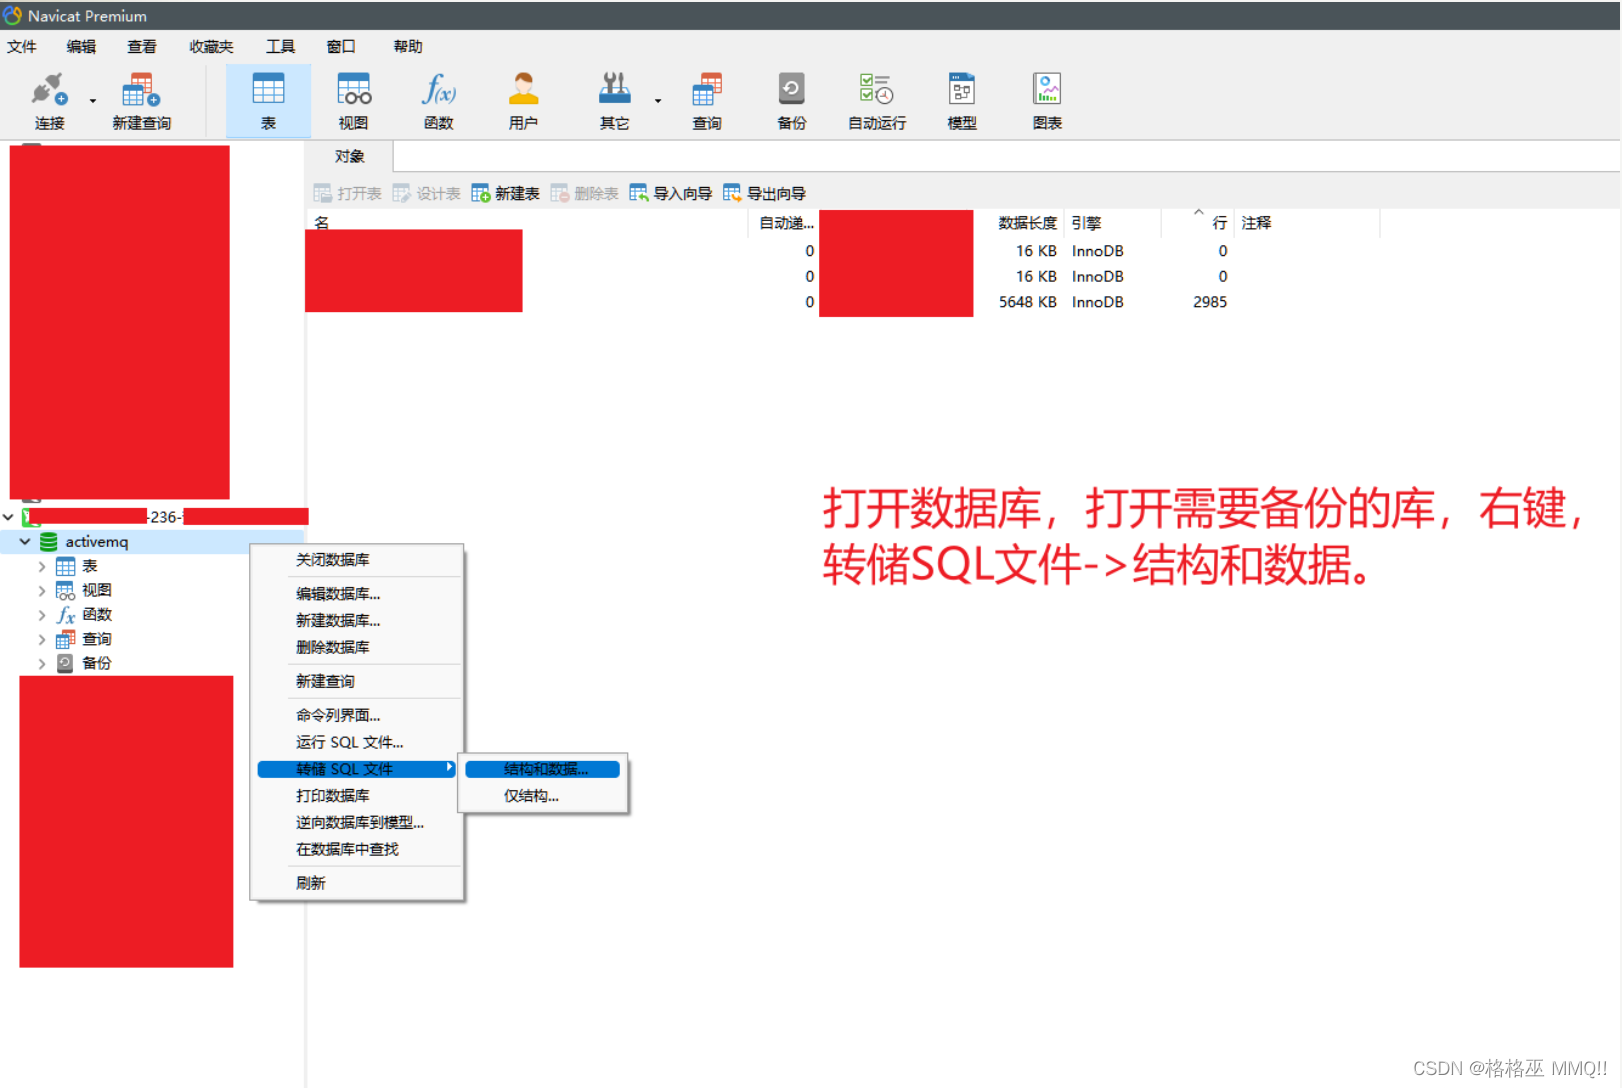Click the 查询 tree node icon
The image size is (1622, 1088).
pos(66,639)
